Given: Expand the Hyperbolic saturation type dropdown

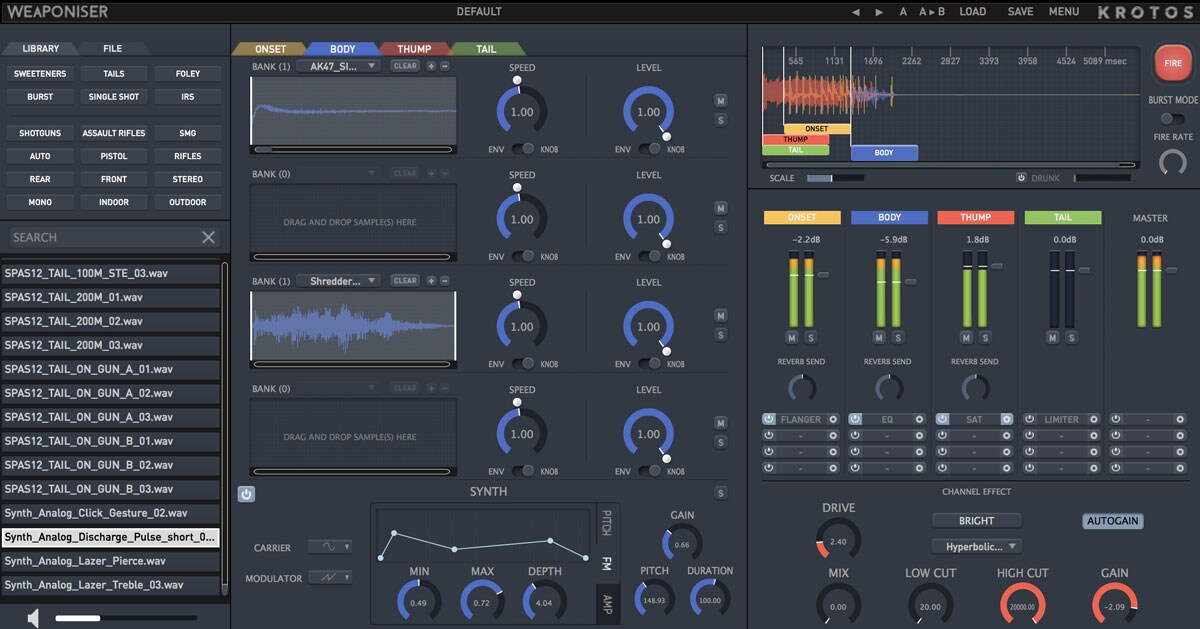Looking at the screenshot, I should 975,546.
